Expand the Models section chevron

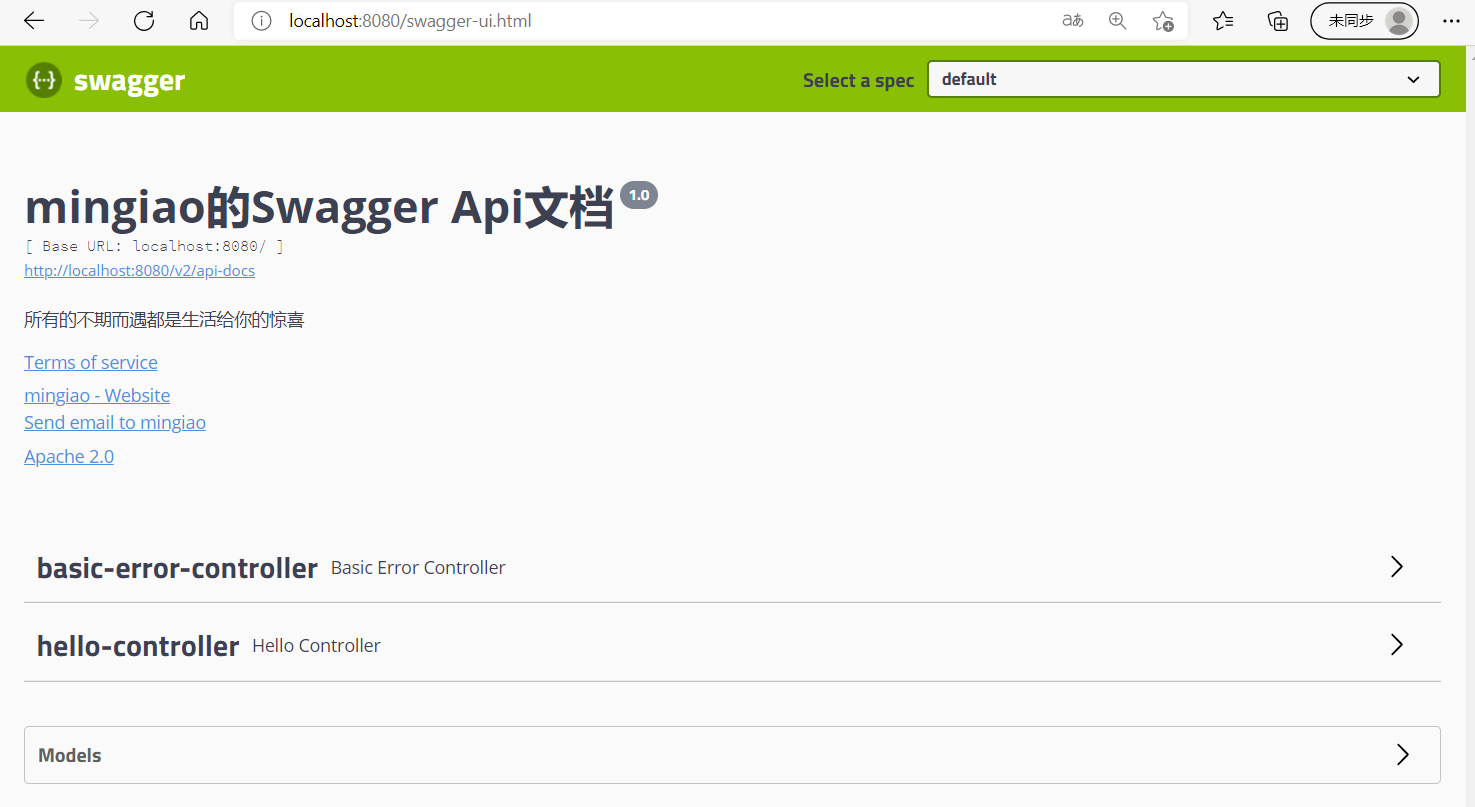click(x=1403, y=755)
